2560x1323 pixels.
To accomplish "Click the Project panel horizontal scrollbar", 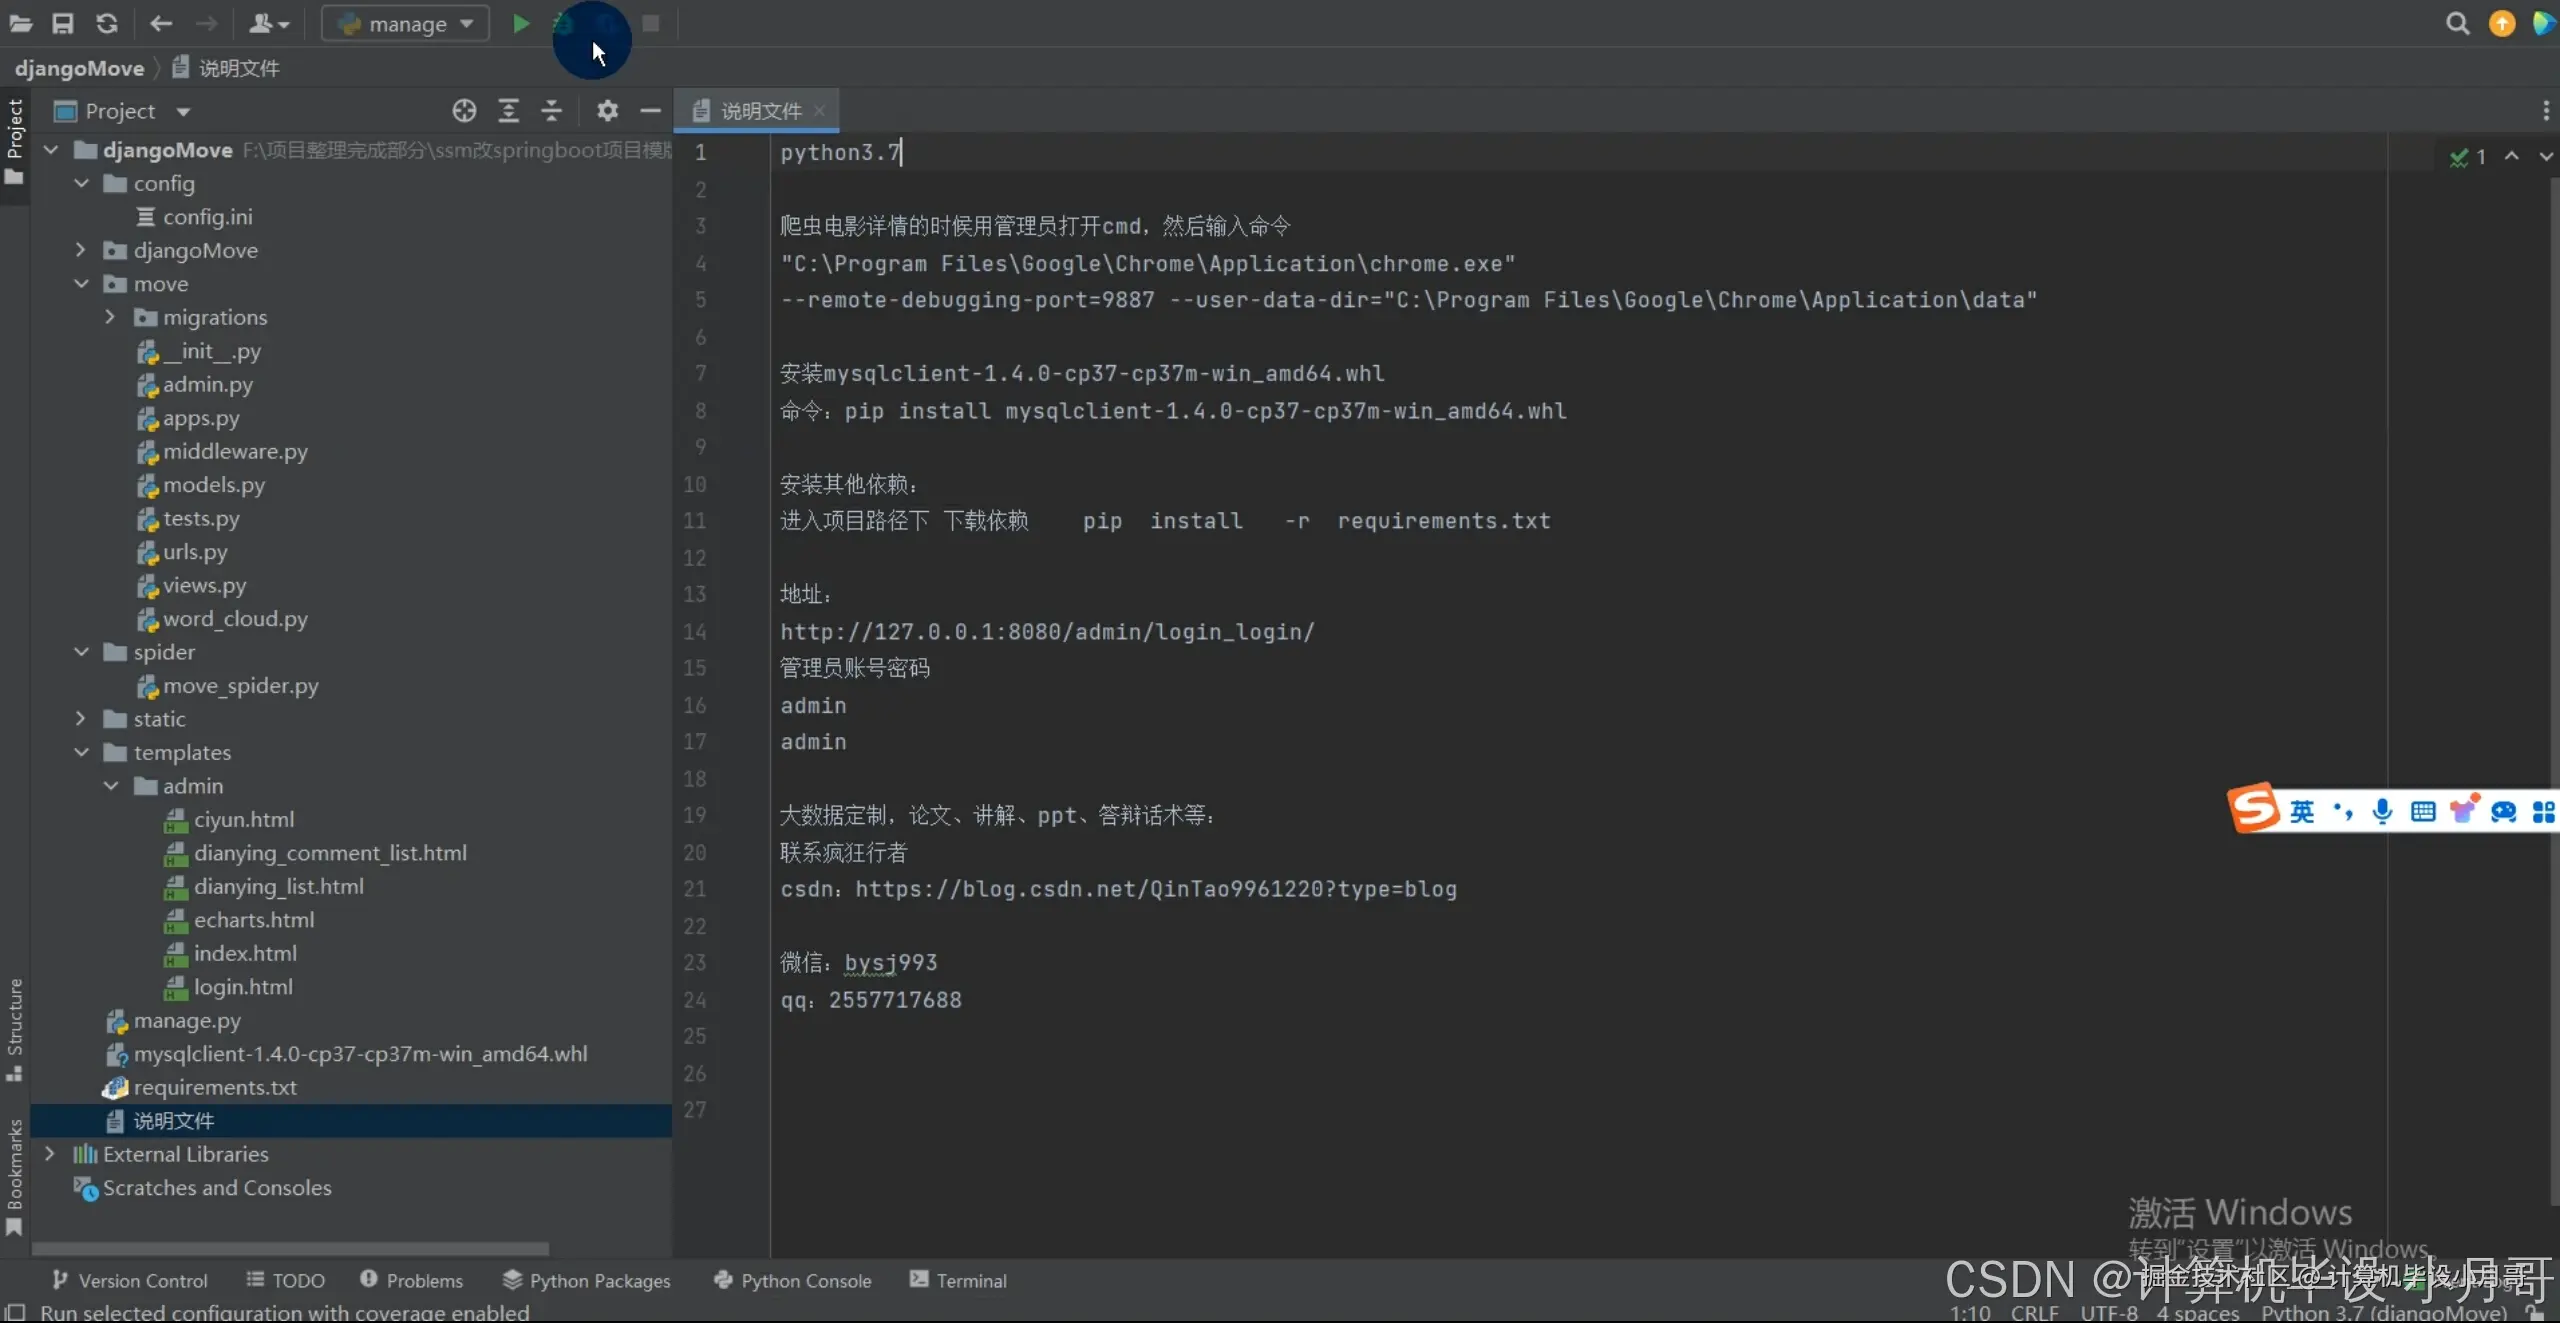I will pyautogui.click(x=290, y=1248).
